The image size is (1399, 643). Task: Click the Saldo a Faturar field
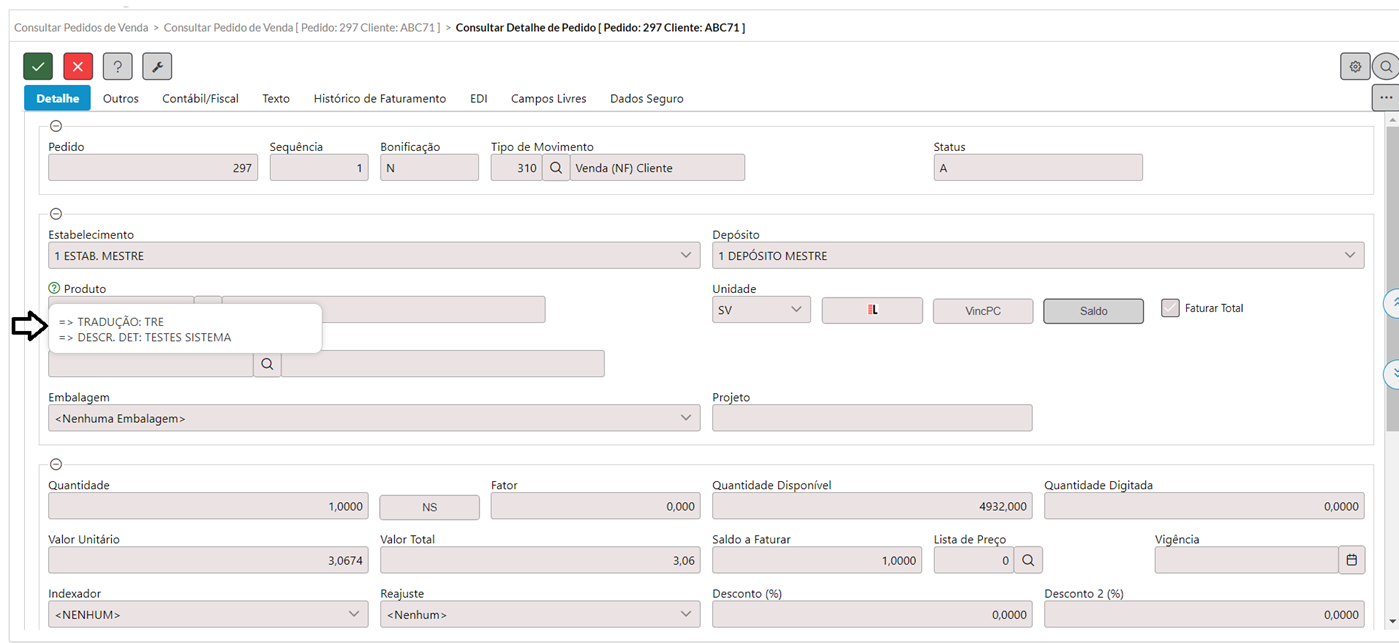click(817, 560)
